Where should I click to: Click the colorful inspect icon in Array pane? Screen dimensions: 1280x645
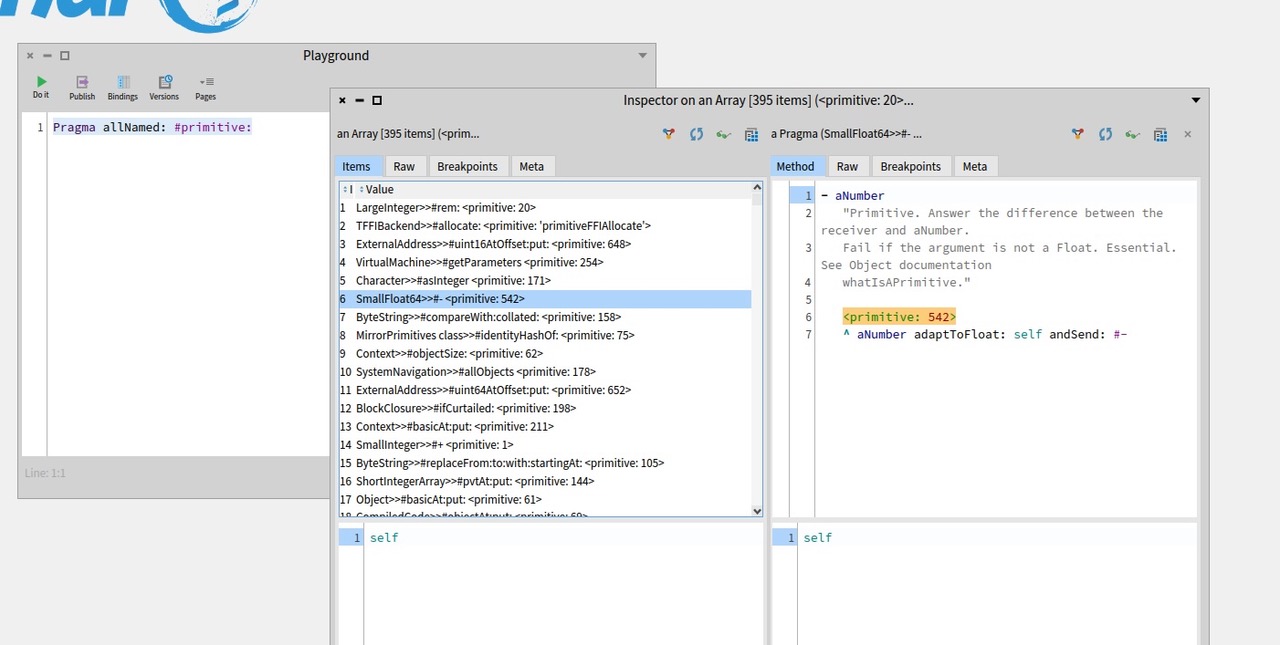pyautogui.click(x=669, y=134)
